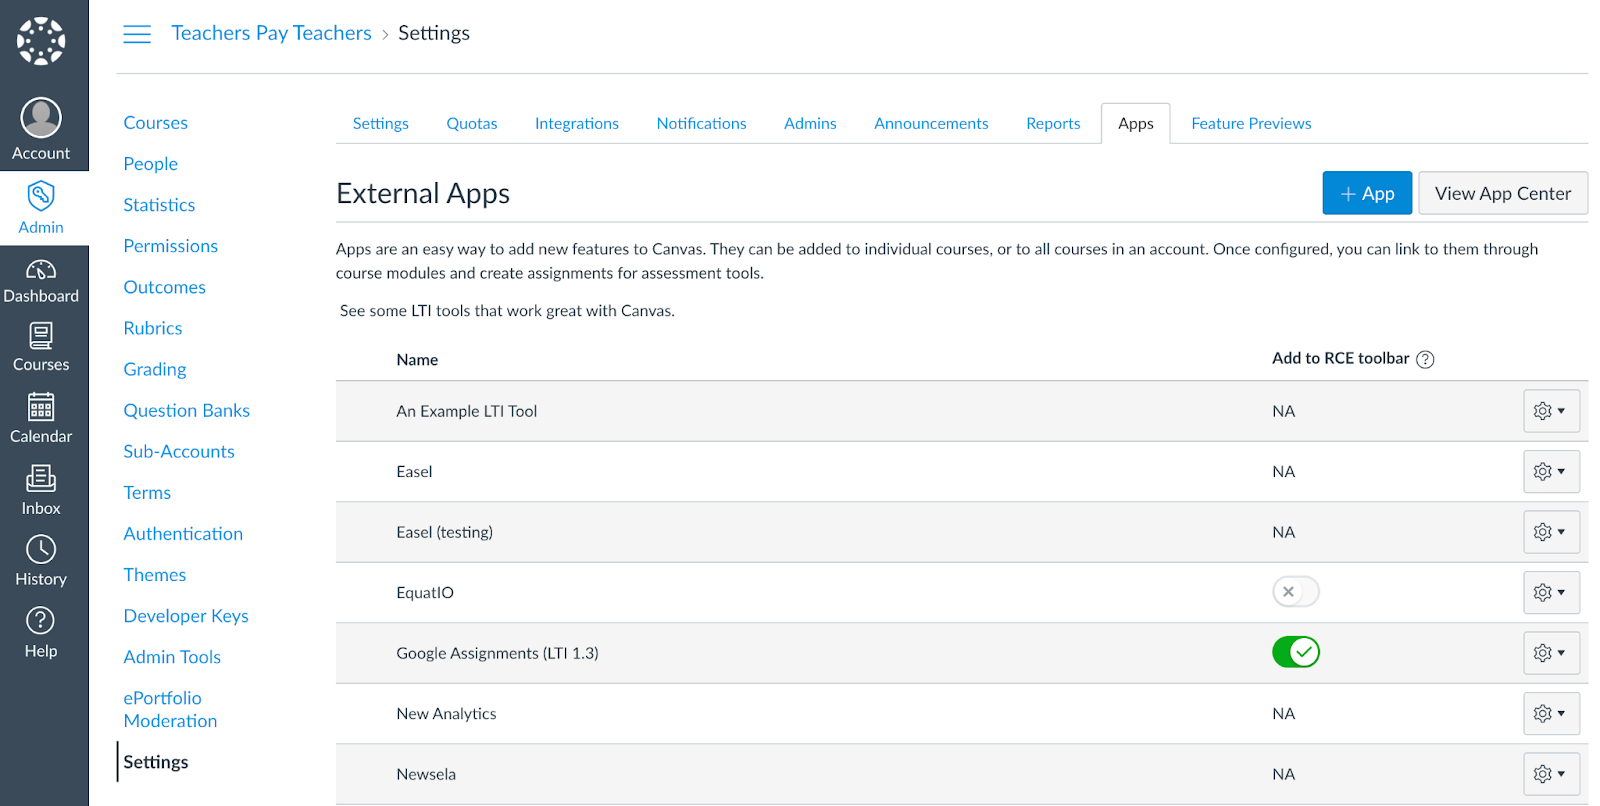Open the Grading link
Screen dimensions: 1600x806
coord(154,369)
